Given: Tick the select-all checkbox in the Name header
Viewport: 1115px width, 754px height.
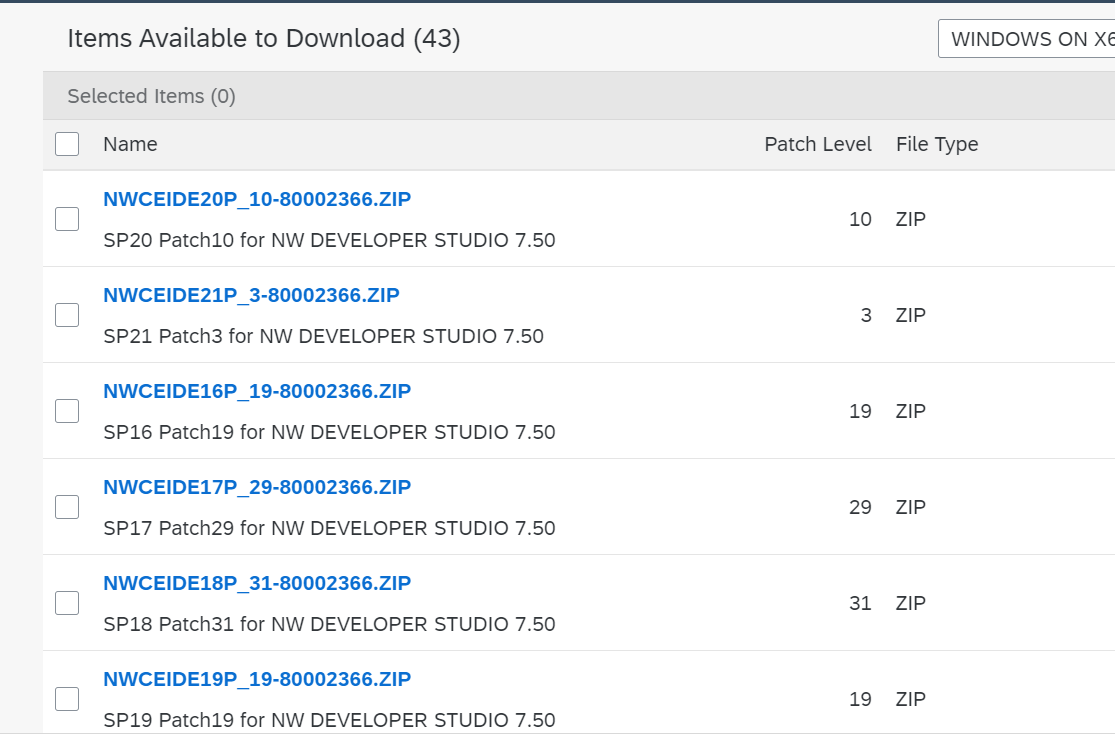Looking at the screenshot, I should pos(67,144).
